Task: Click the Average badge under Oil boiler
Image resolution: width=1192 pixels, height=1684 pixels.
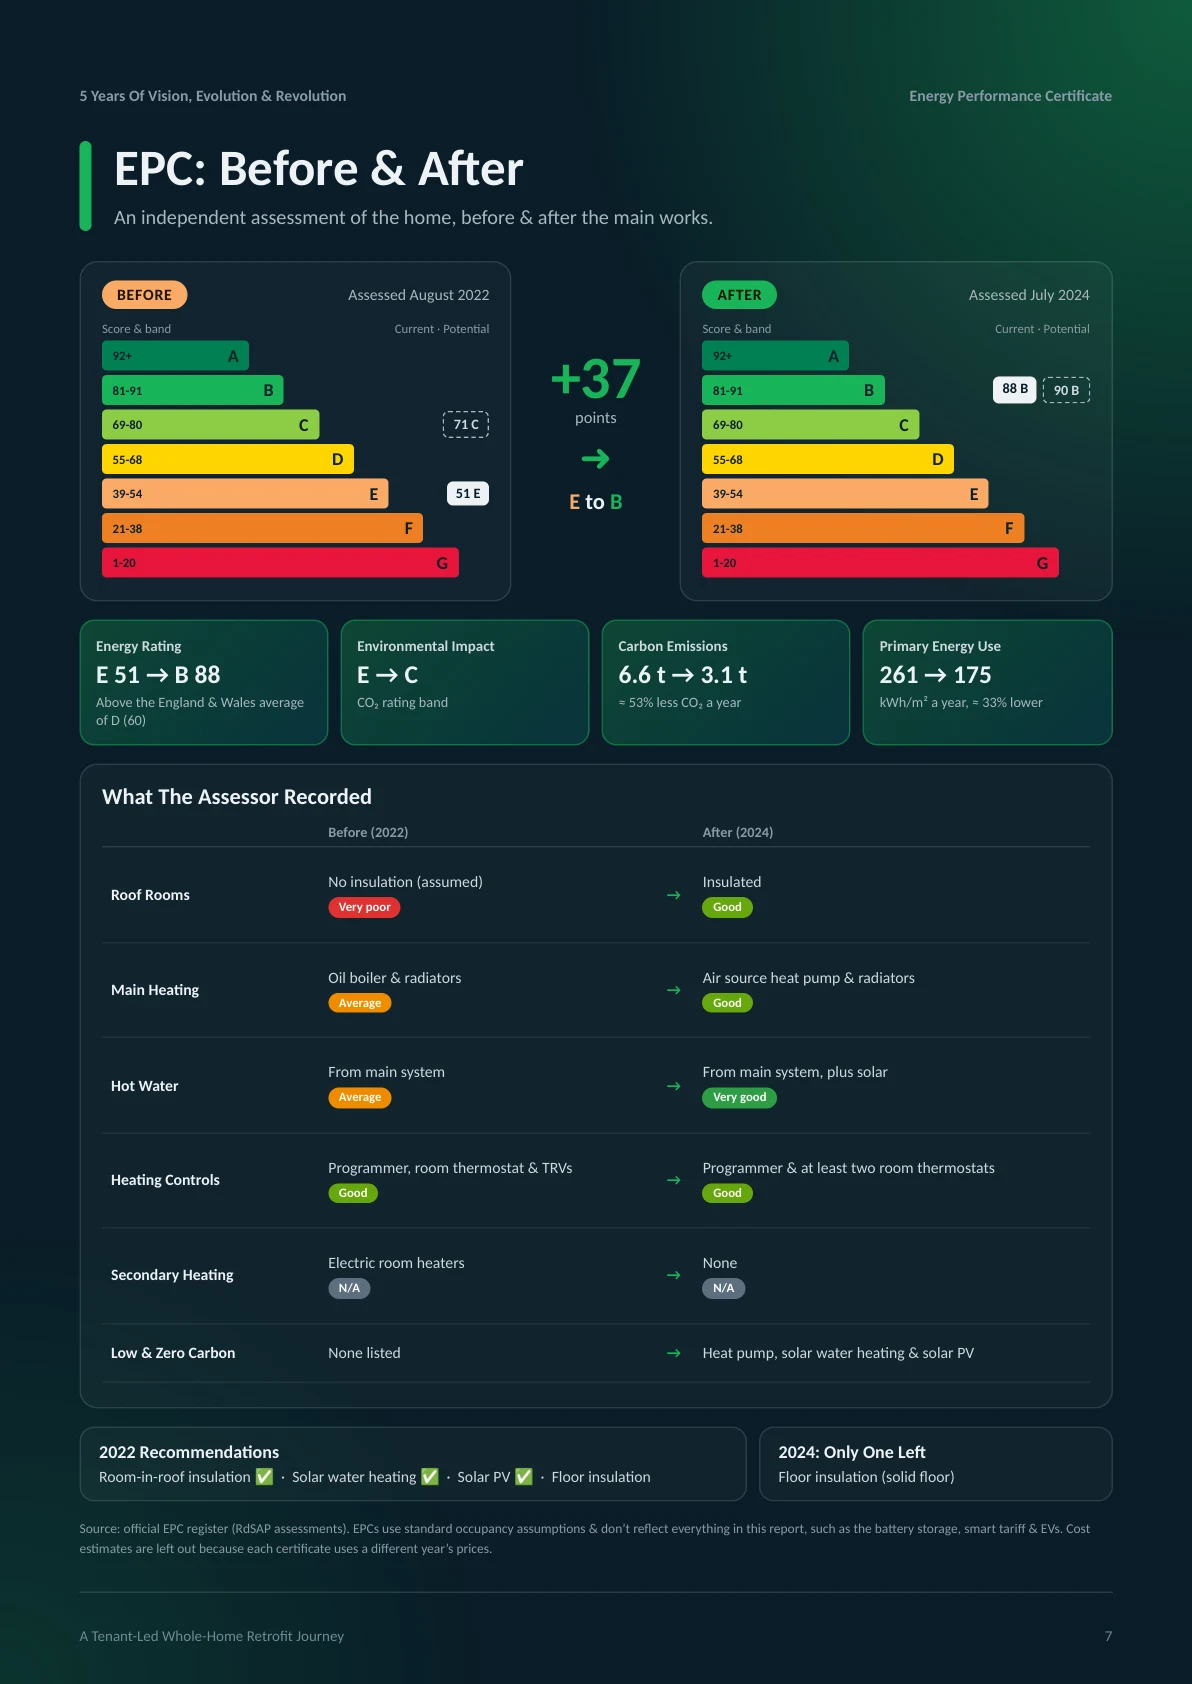Action: [360, 1003]
